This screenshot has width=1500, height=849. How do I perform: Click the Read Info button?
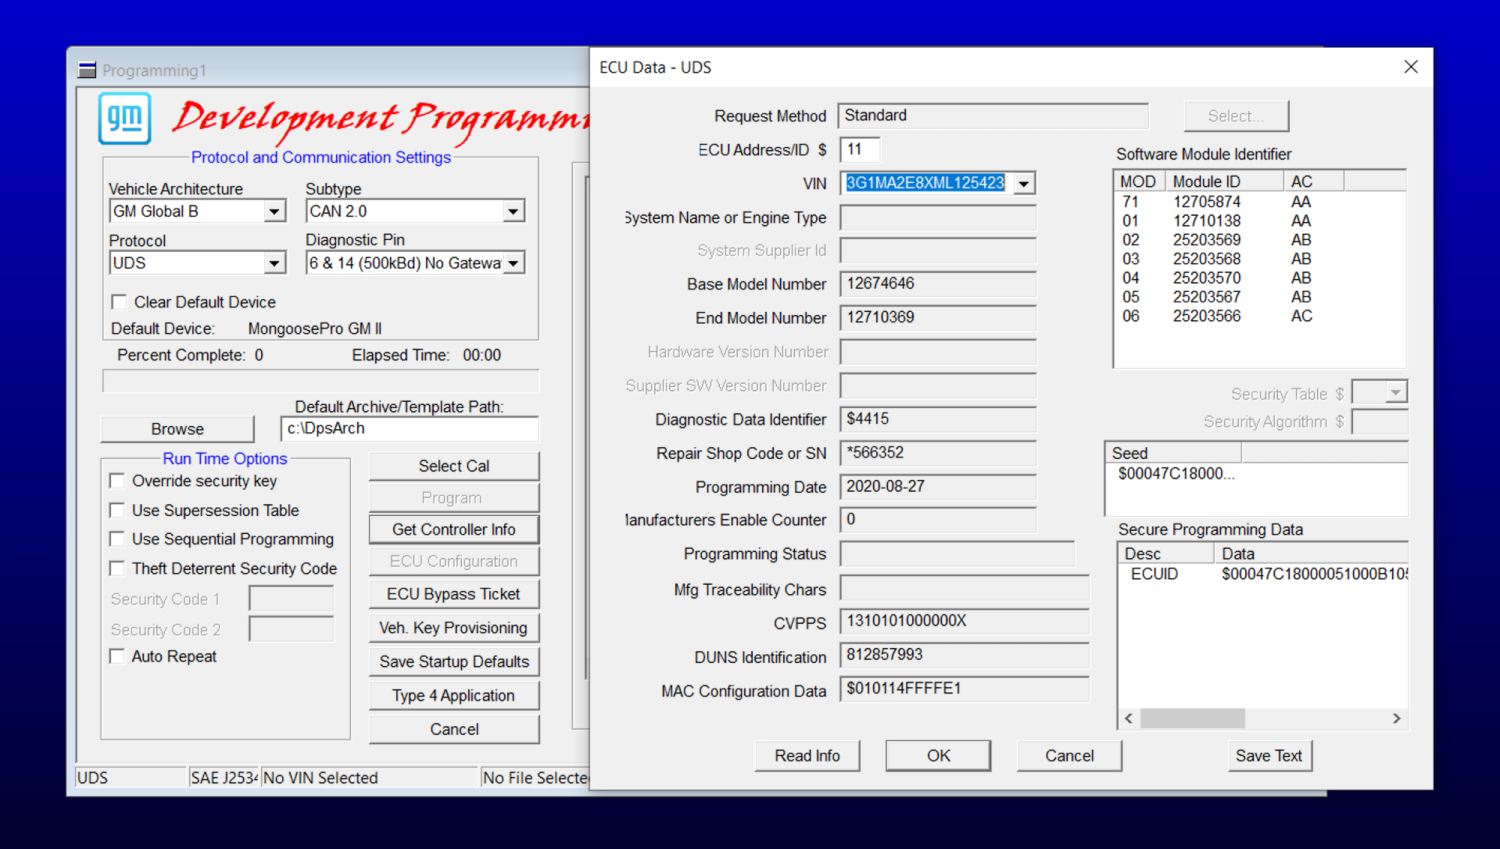coord(807,756)
